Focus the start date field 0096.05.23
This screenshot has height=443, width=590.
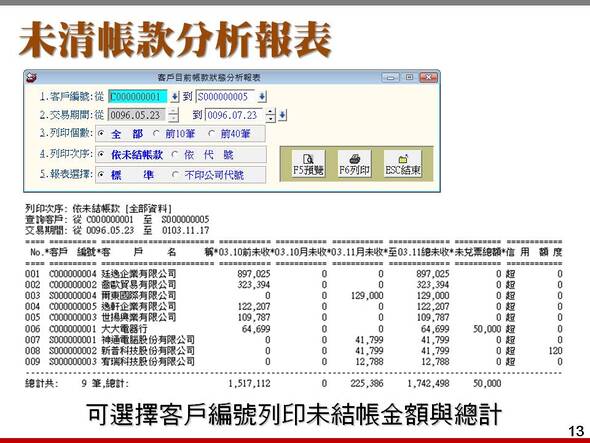(x=137, y=115)
